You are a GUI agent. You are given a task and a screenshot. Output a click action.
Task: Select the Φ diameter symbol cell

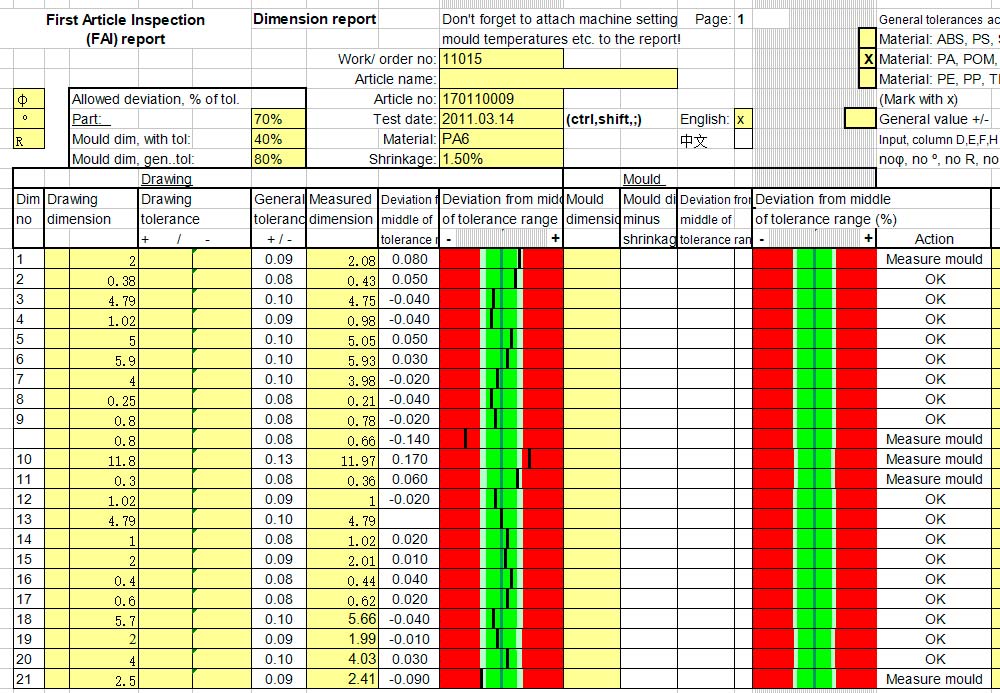[29, 99]
